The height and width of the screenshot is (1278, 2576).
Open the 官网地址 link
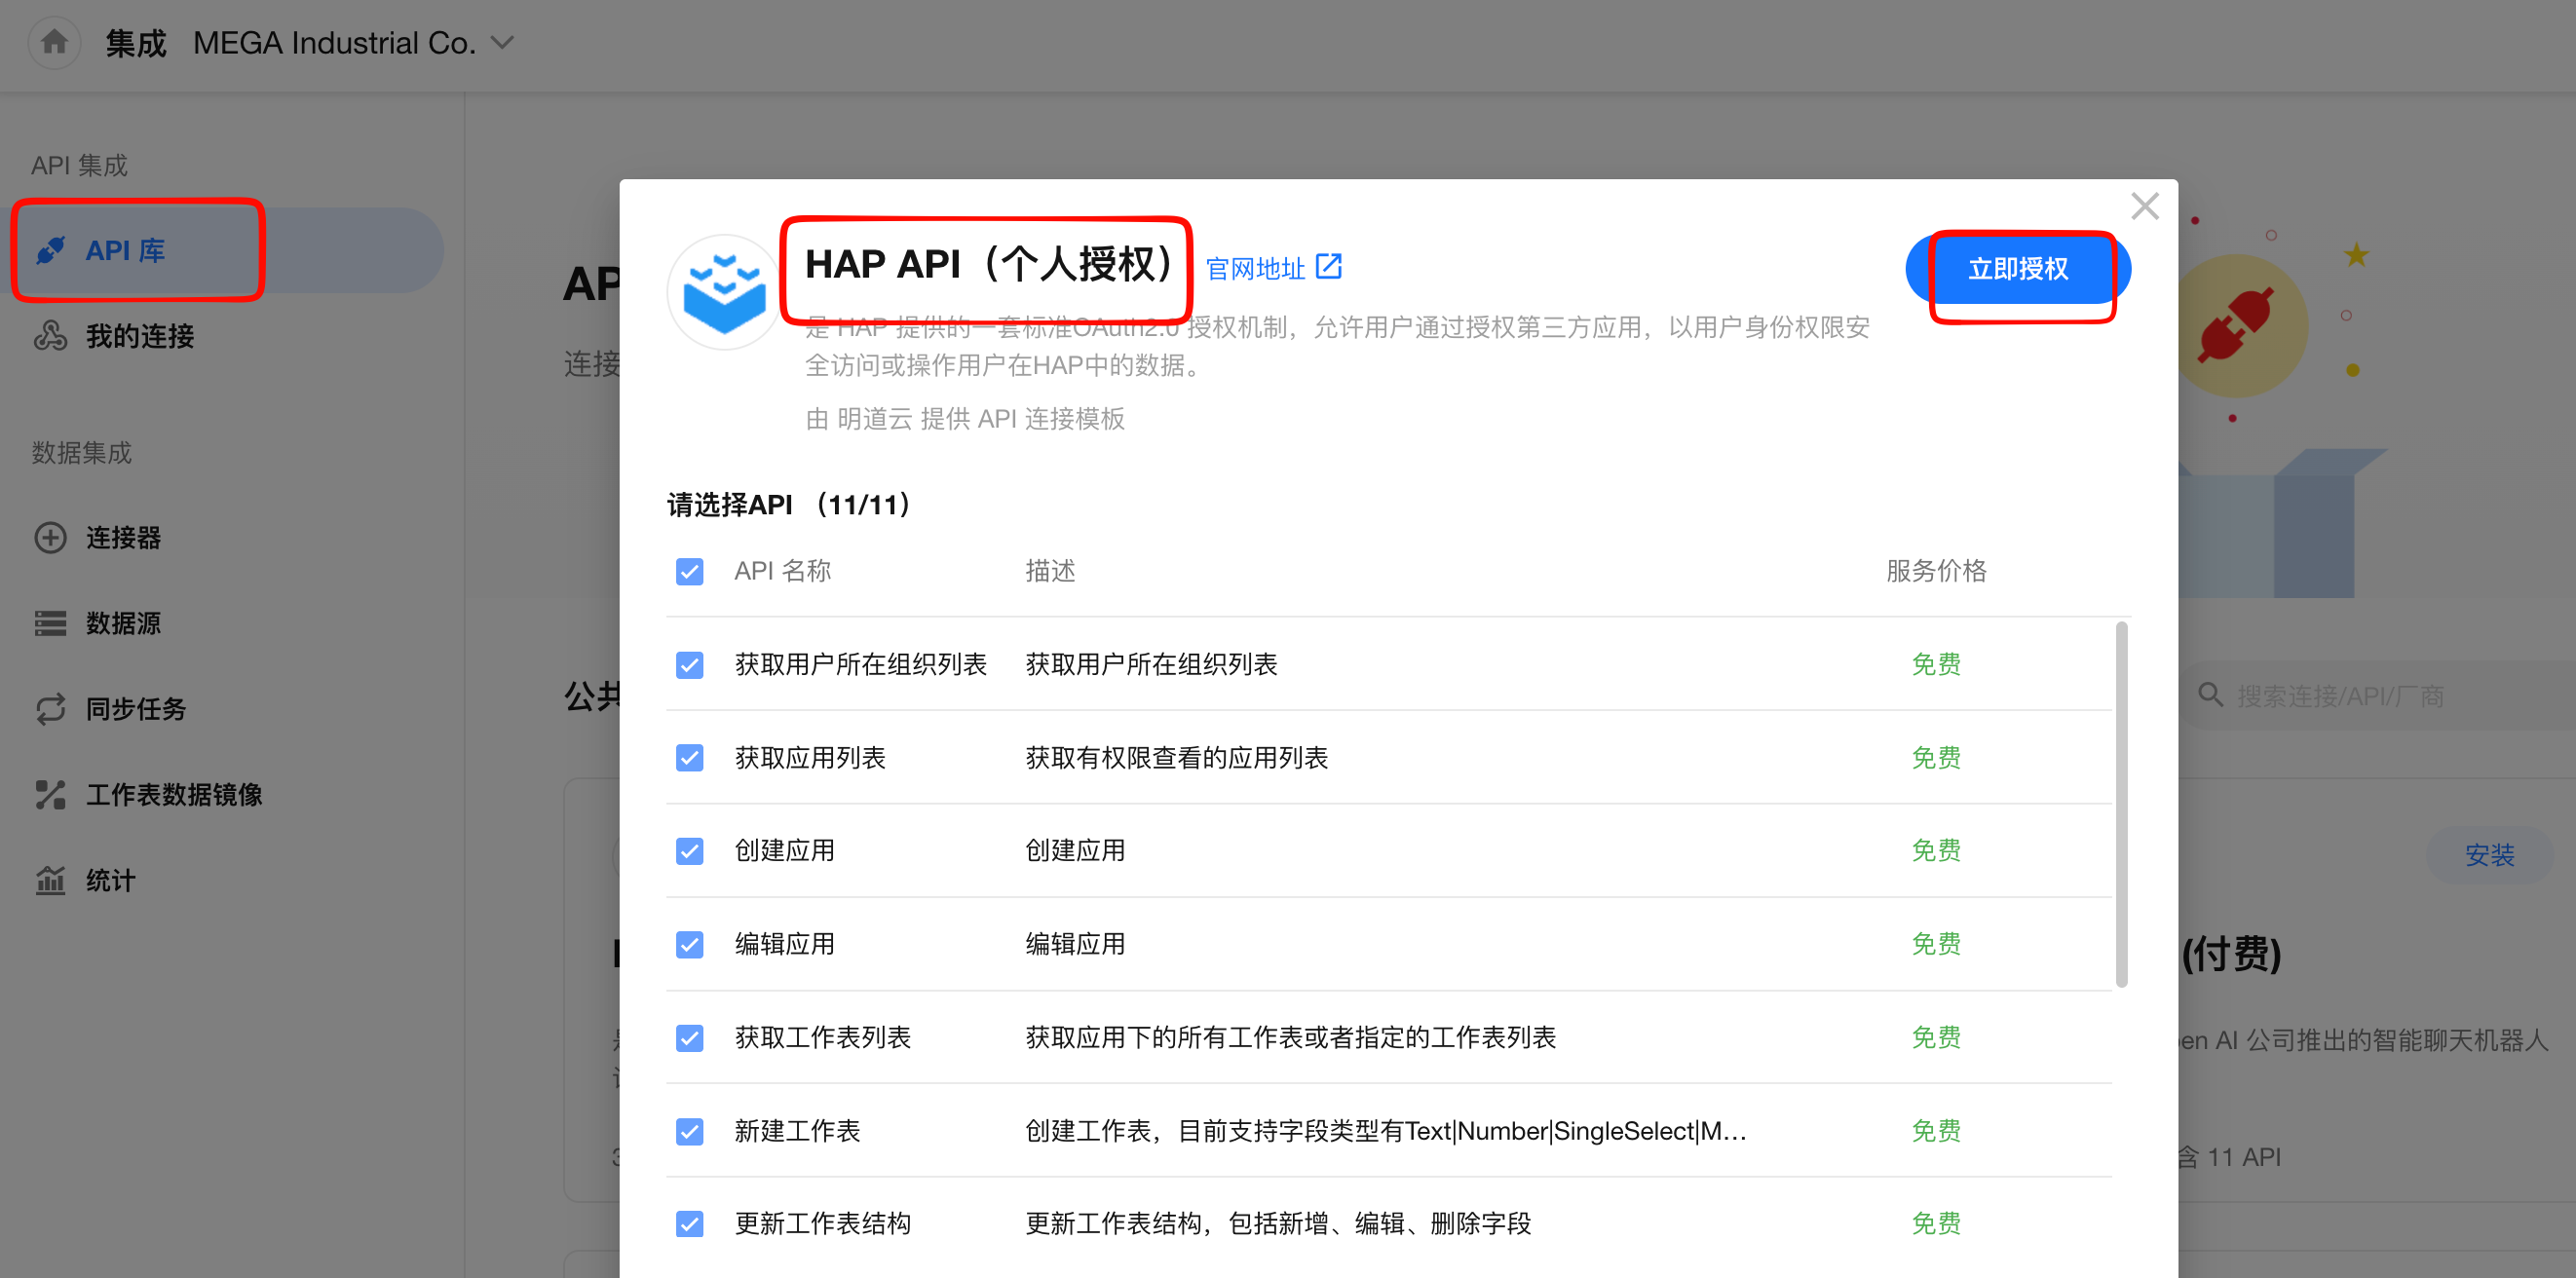1255,268
